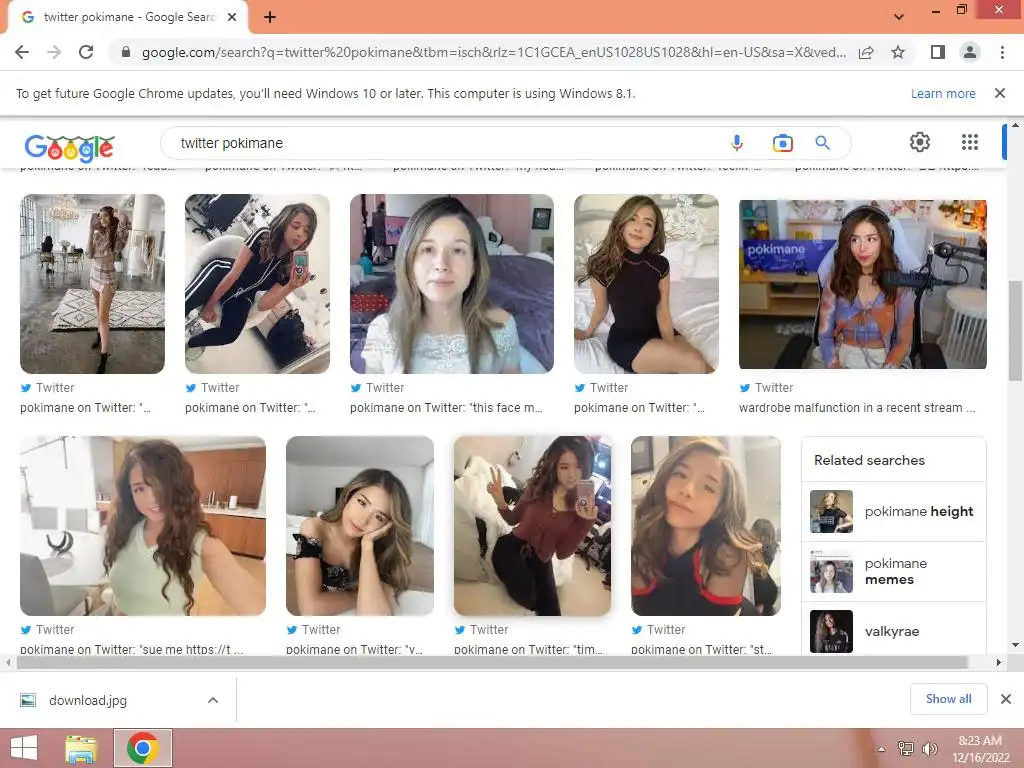
Task: Open the 'Learn more' link about Chrome updates
Action: [x=943, y=93]
